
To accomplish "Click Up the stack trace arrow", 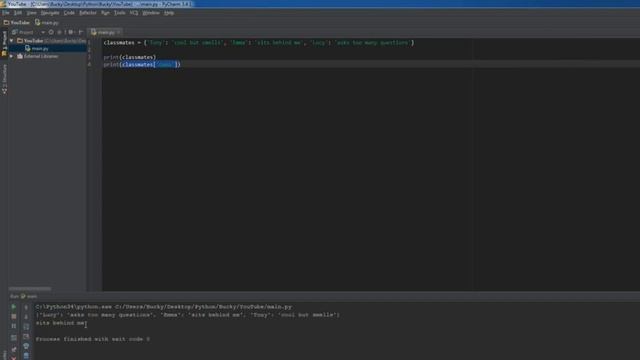I will click(26, 307).
